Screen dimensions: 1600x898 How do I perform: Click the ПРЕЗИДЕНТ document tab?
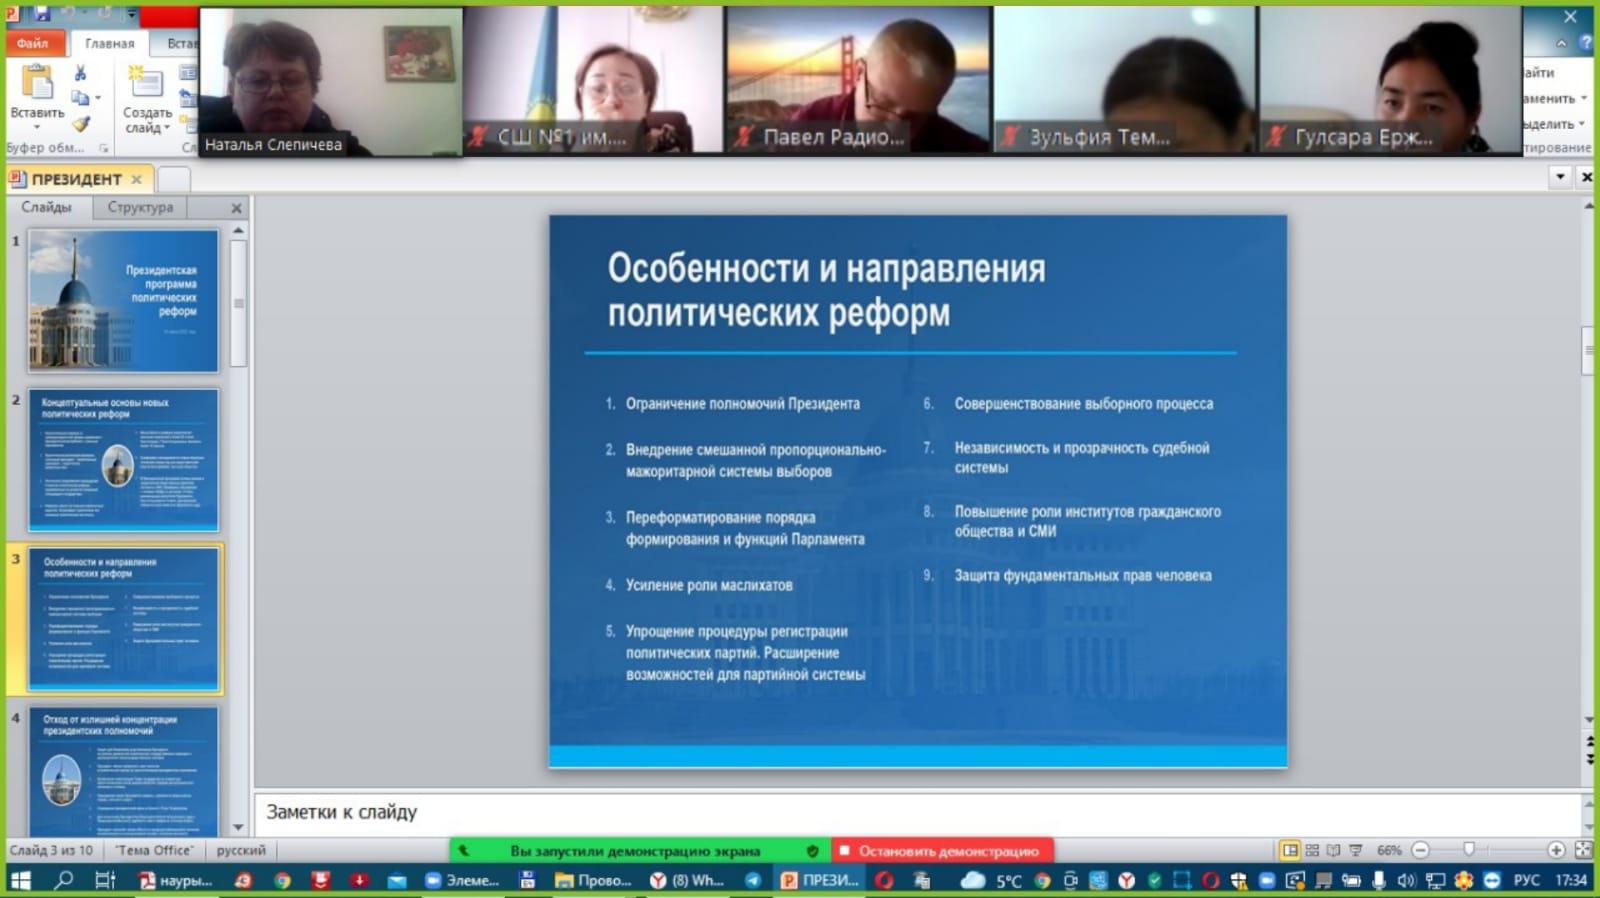pos(75,179)
